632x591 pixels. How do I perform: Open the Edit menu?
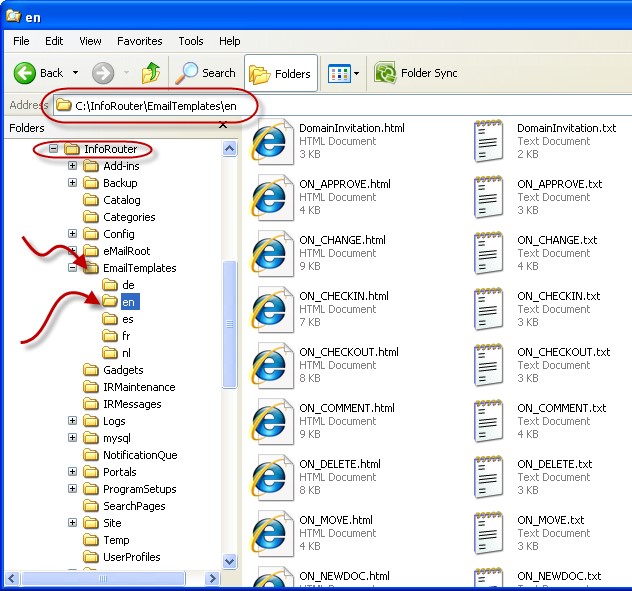[54, 41]
